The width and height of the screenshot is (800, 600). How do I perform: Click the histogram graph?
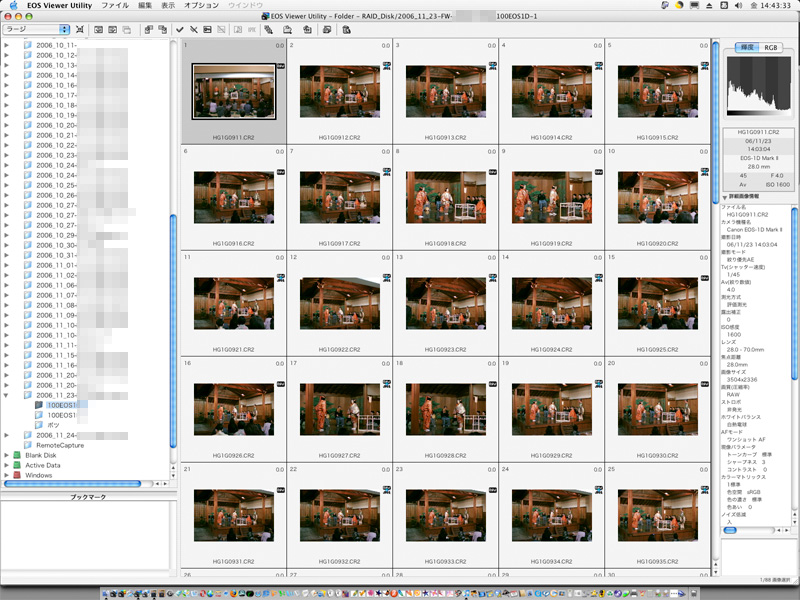tap(759, 86)
